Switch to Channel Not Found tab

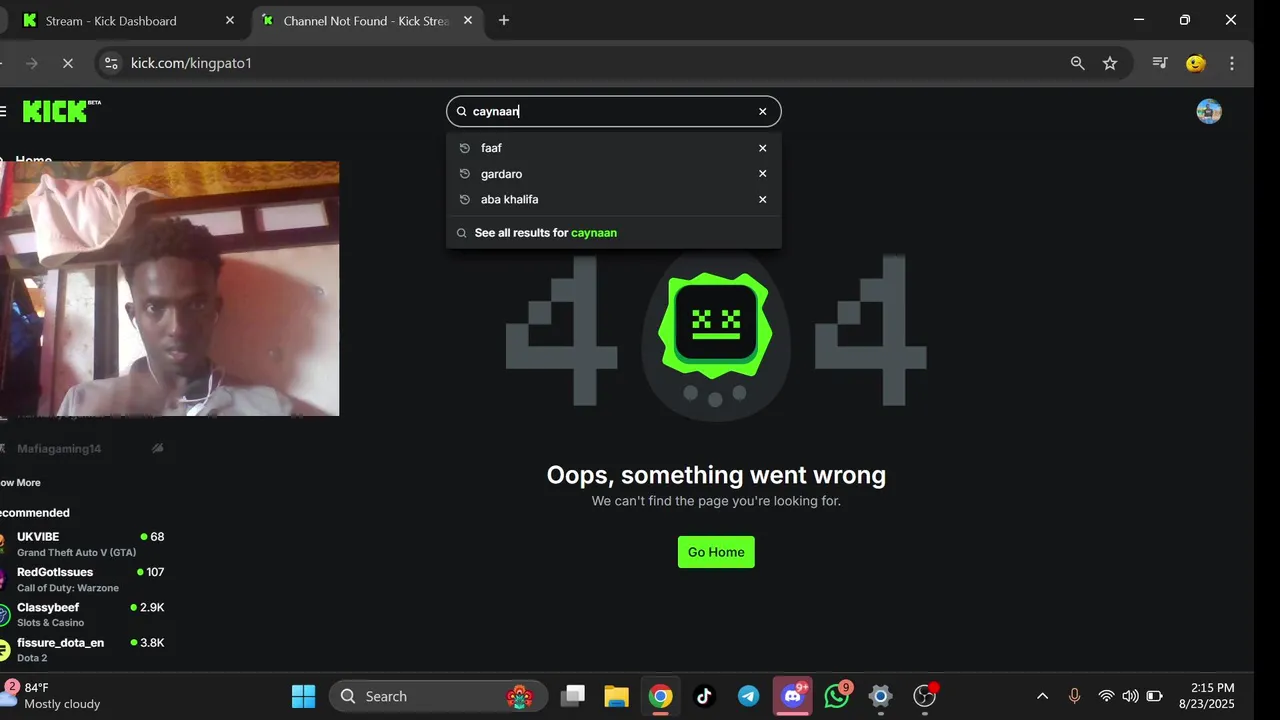coord(365,21)
